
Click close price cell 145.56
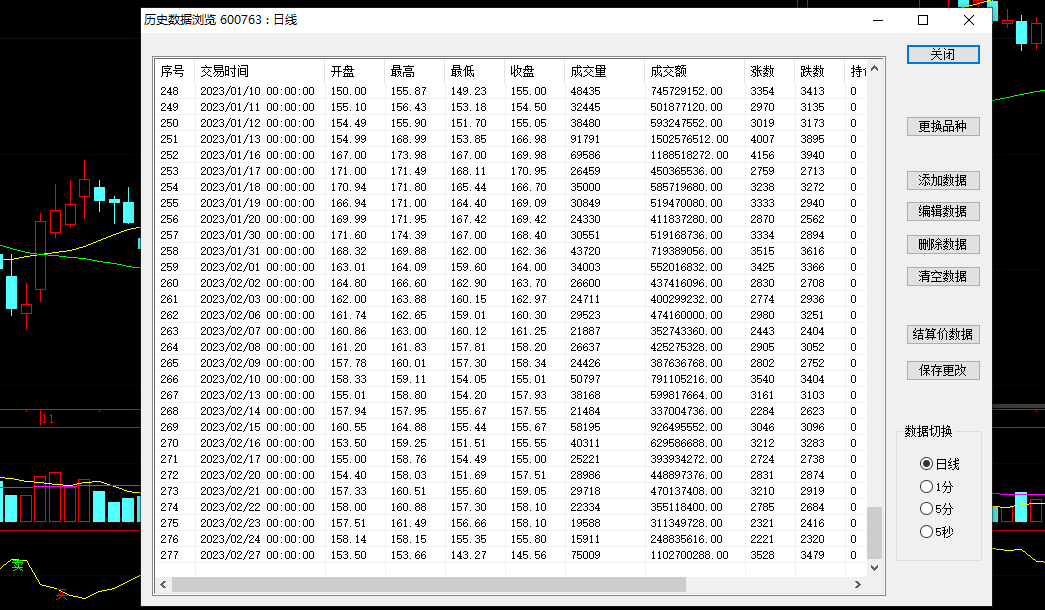pyautogui.click(x=528, y=555)
